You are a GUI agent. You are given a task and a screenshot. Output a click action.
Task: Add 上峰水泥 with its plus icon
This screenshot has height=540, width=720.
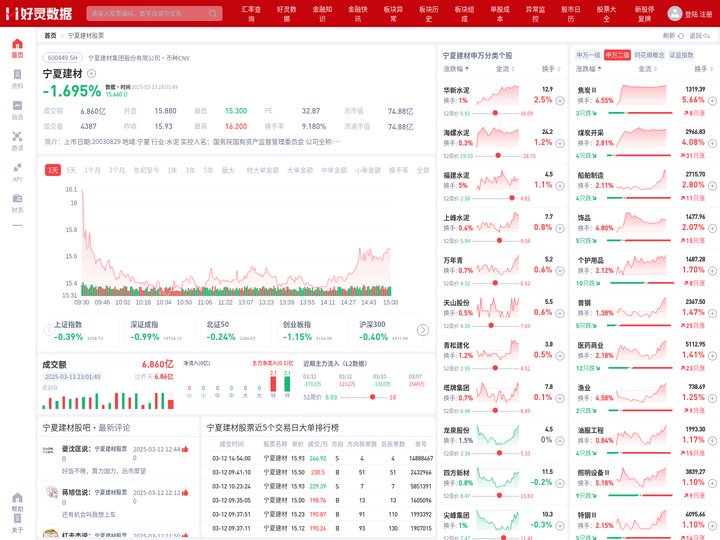[x=560, y=228]
